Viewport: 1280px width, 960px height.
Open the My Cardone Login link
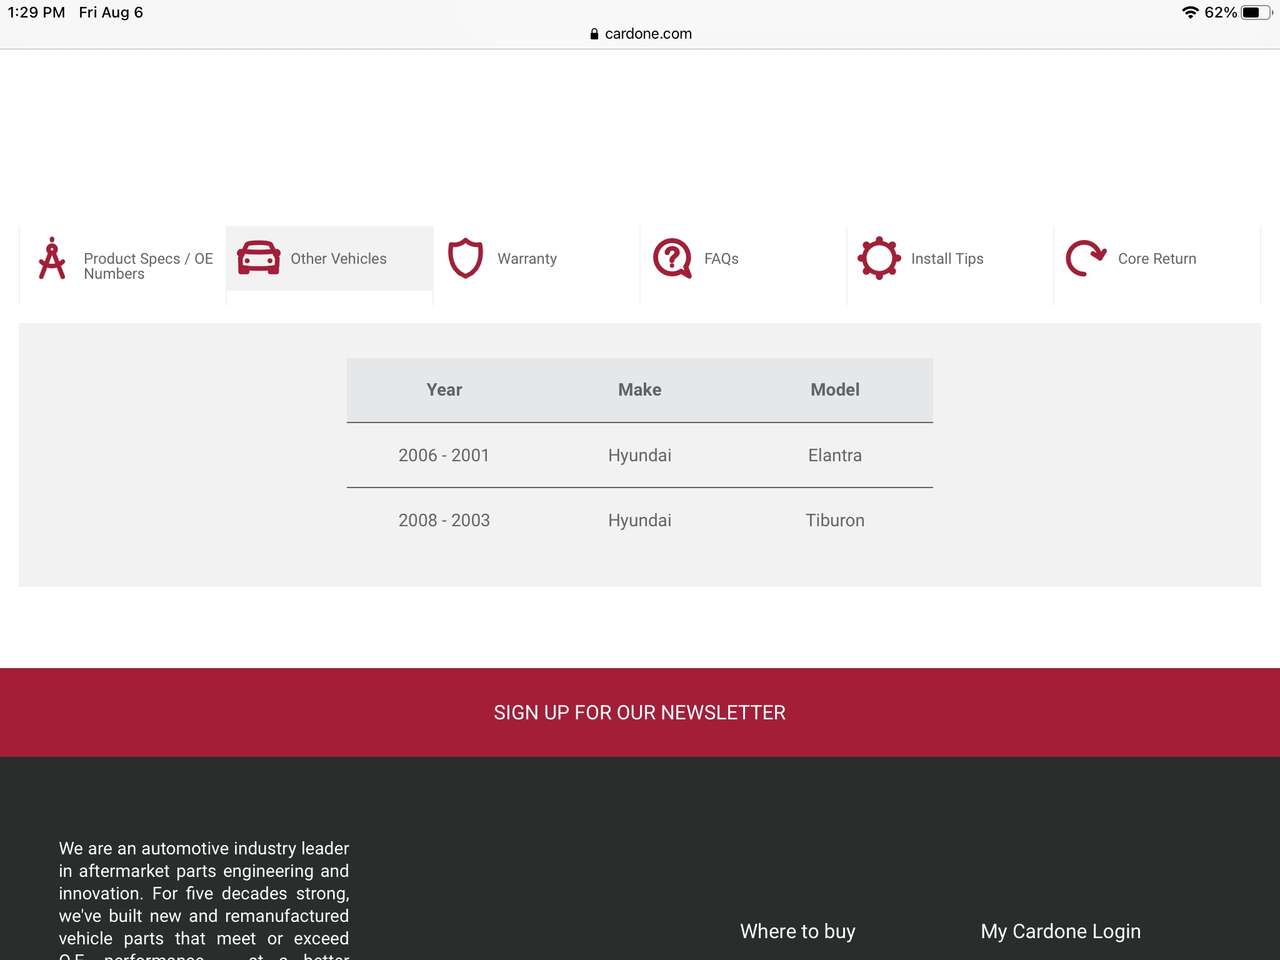1060,931
